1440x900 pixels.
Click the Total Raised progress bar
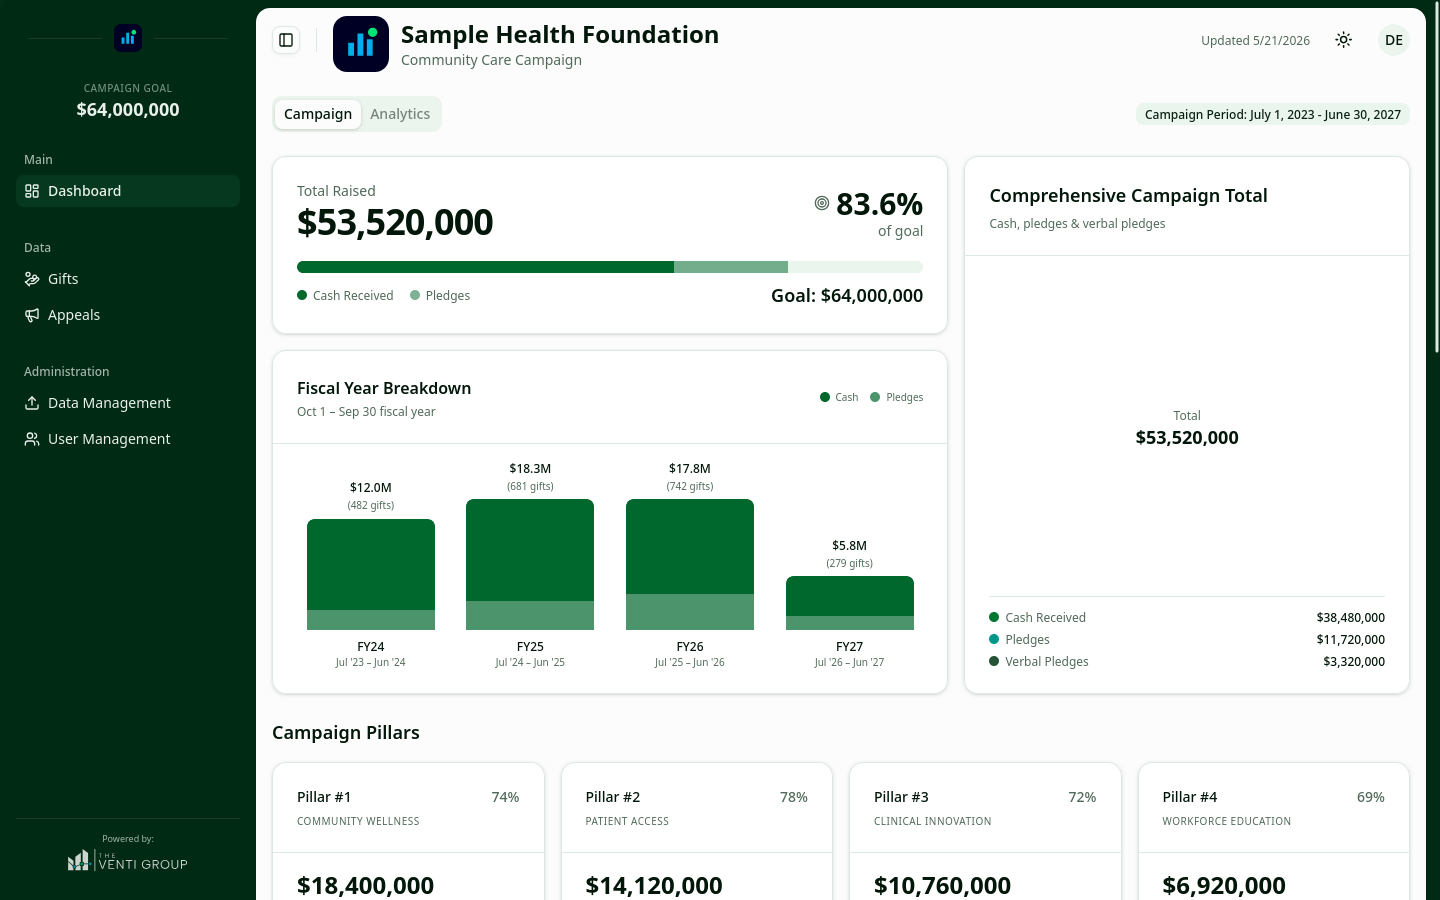[x=610, y=267]
